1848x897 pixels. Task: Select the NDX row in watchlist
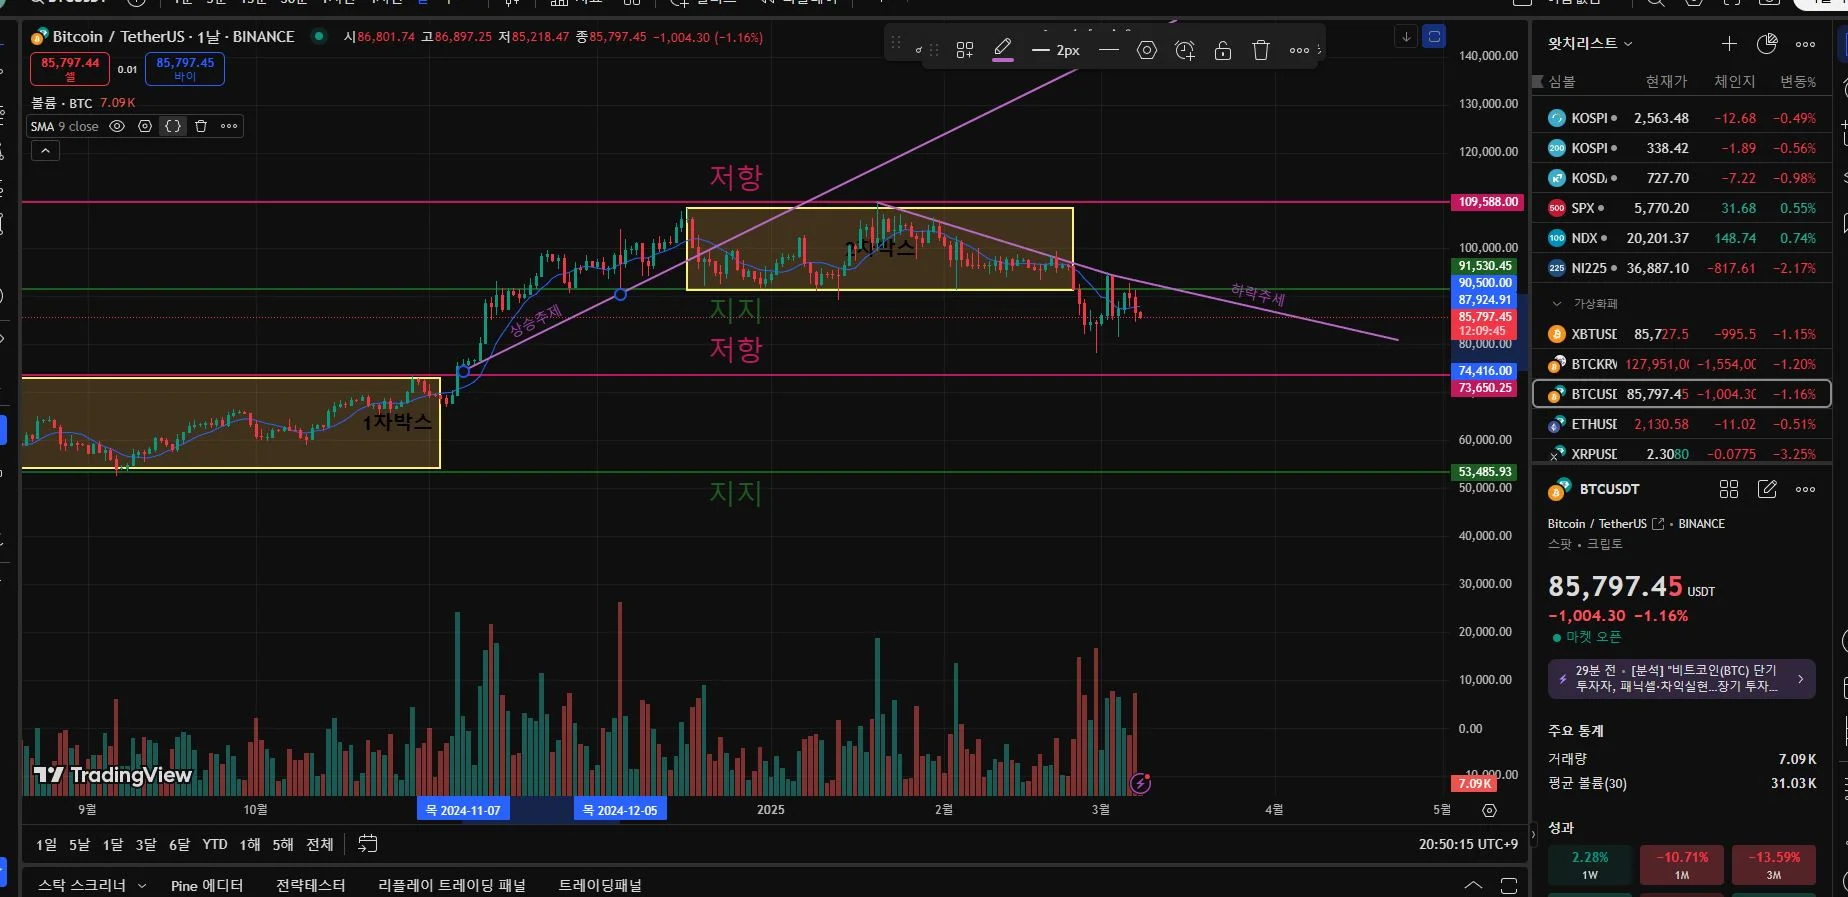coord(1682,238)
